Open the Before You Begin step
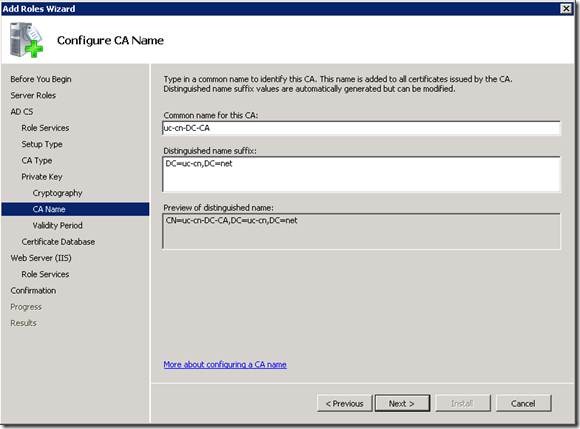Image resolution: width=580 pixels, height=429 pixels. pos(41,79)
